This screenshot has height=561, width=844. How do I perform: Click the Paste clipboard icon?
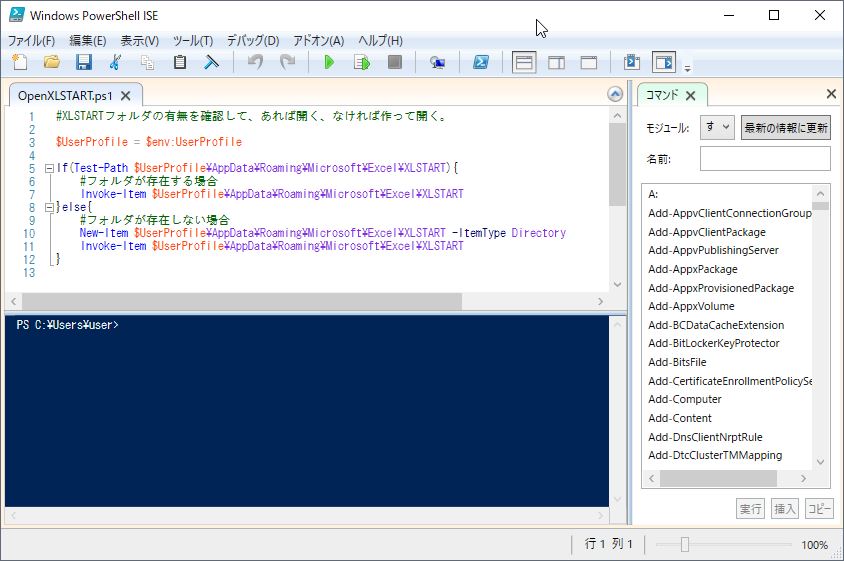[x=180, y=62]
